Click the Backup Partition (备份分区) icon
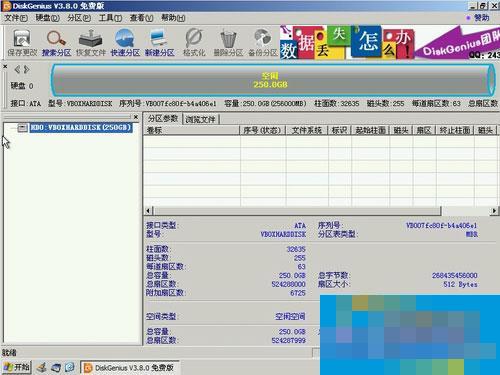The width and height of the screenshot is (500, 375). (x=263, y=42)
